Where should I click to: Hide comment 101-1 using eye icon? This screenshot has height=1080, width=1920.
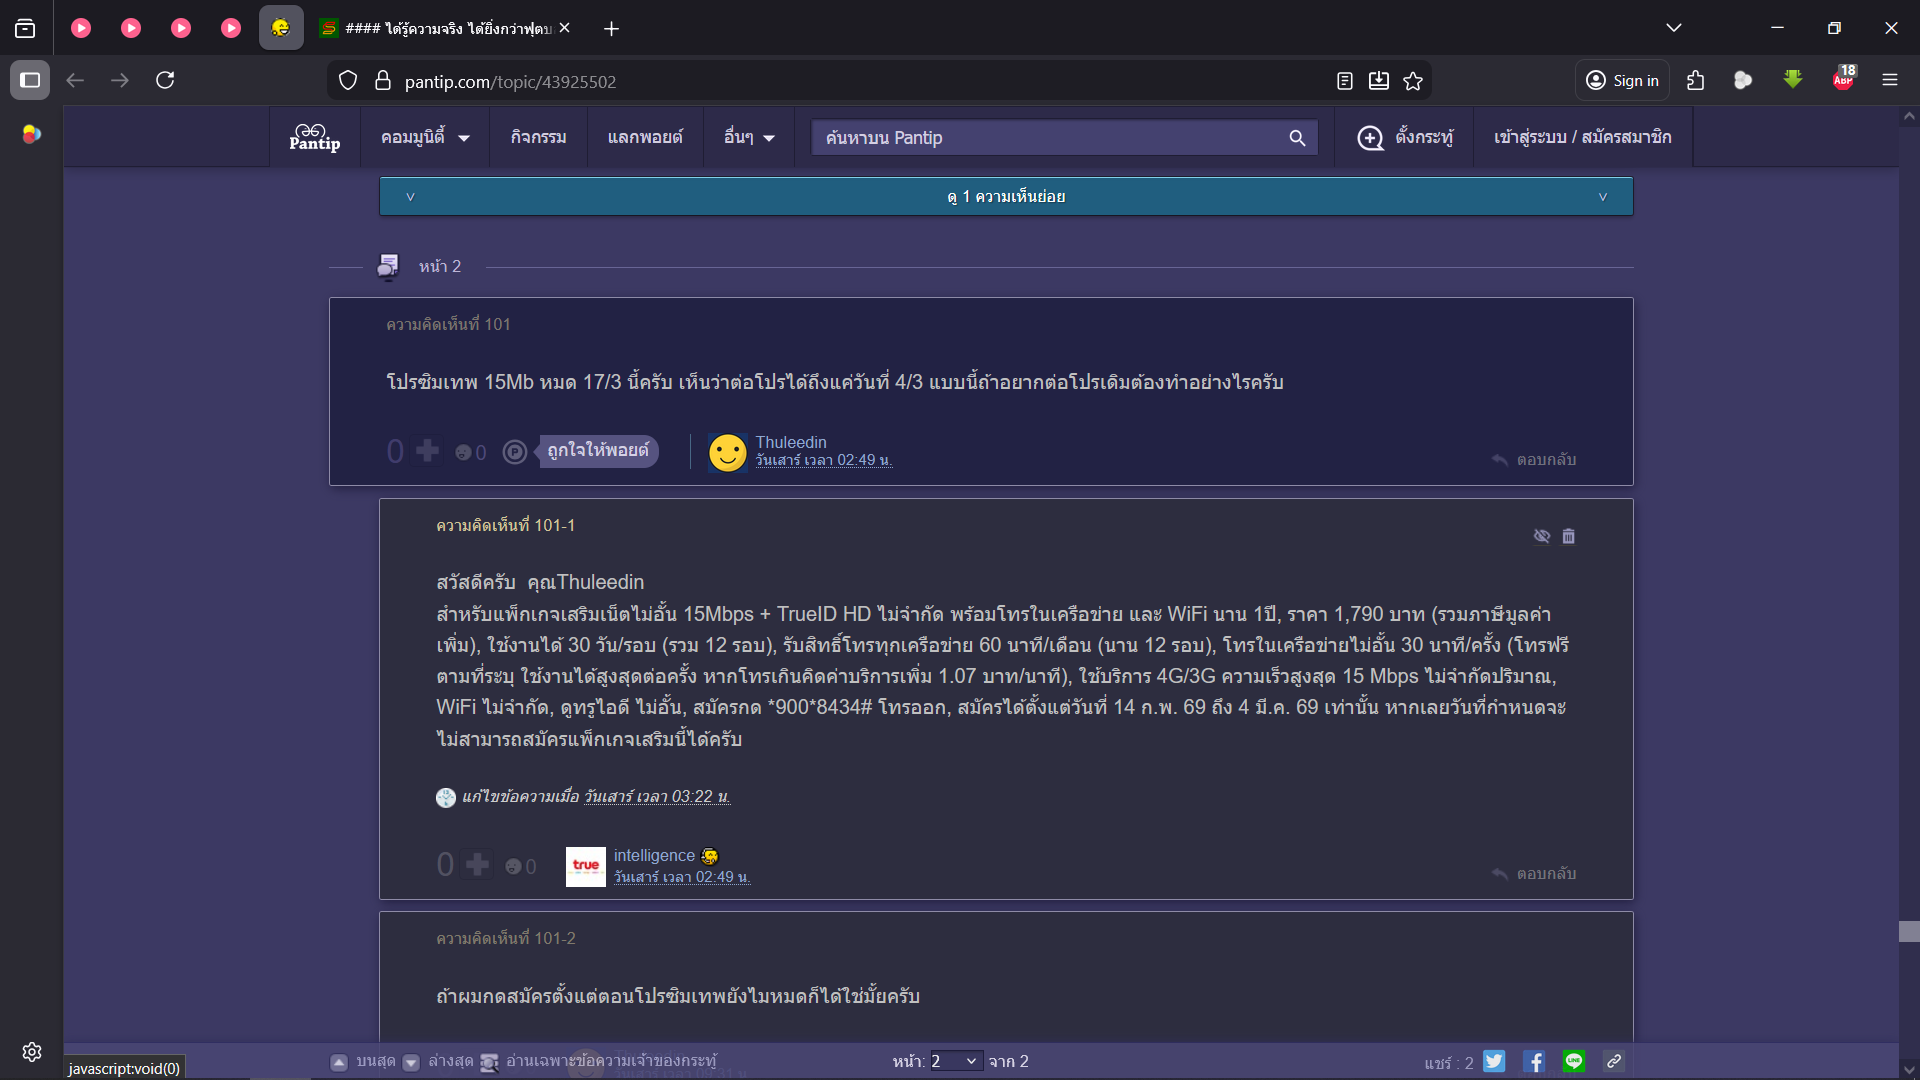pyautogui.click(x=1541, y=536)
